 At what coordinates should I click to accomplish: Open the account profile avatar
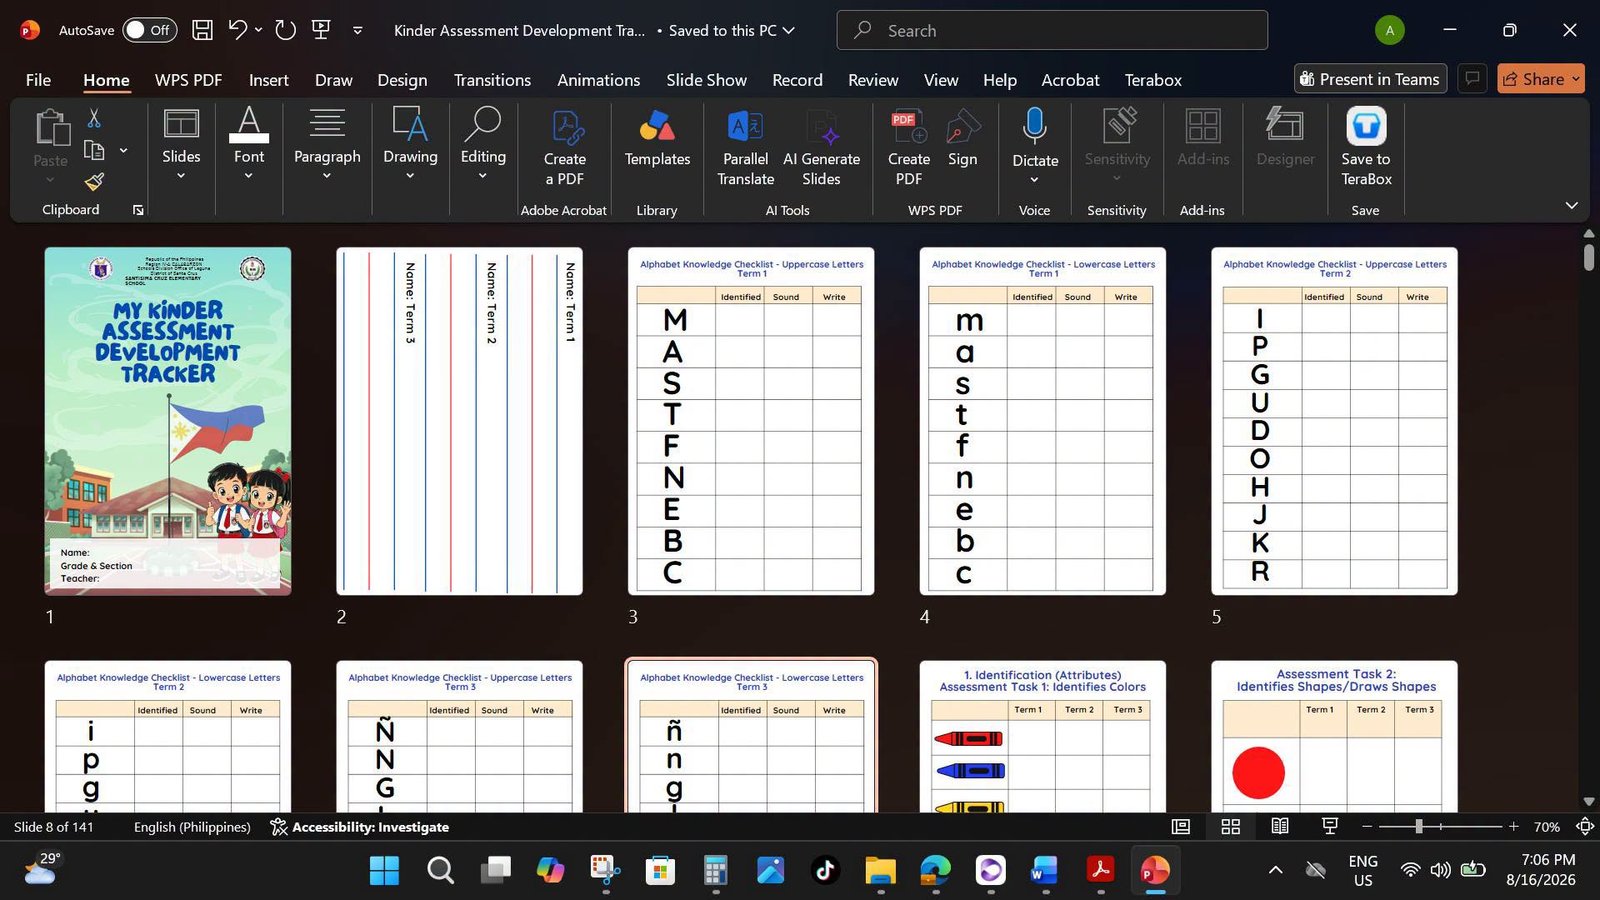(1389, 30)
